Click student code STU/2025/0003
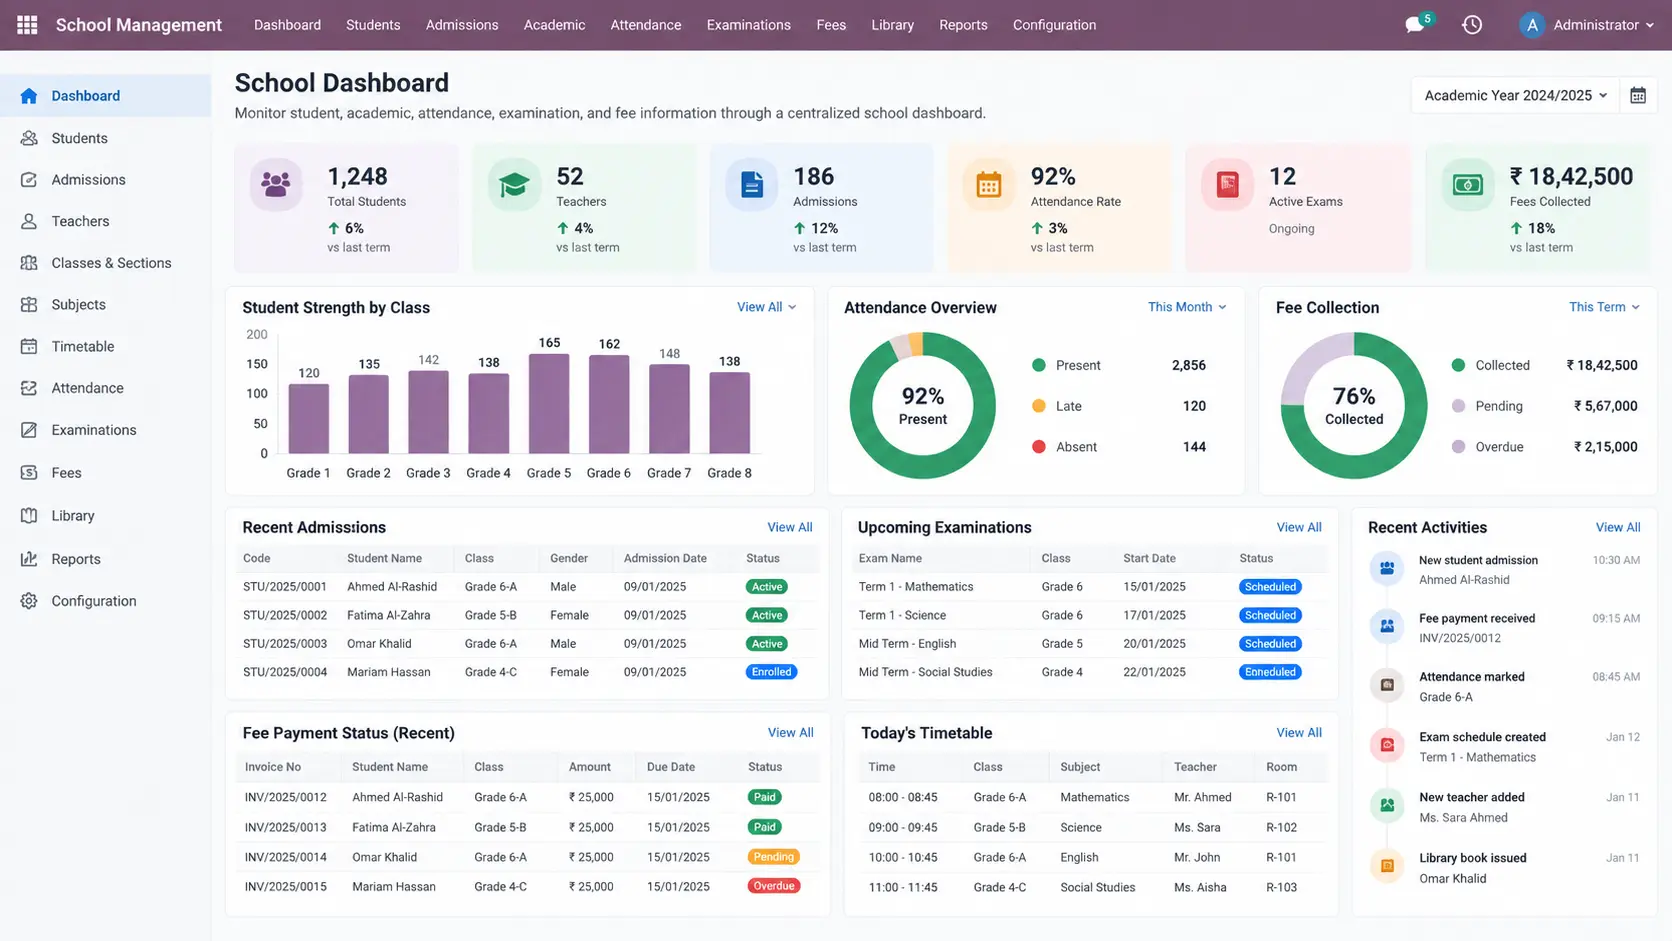This screenshot has height=941, width=1672. click(x=285, y=644)
